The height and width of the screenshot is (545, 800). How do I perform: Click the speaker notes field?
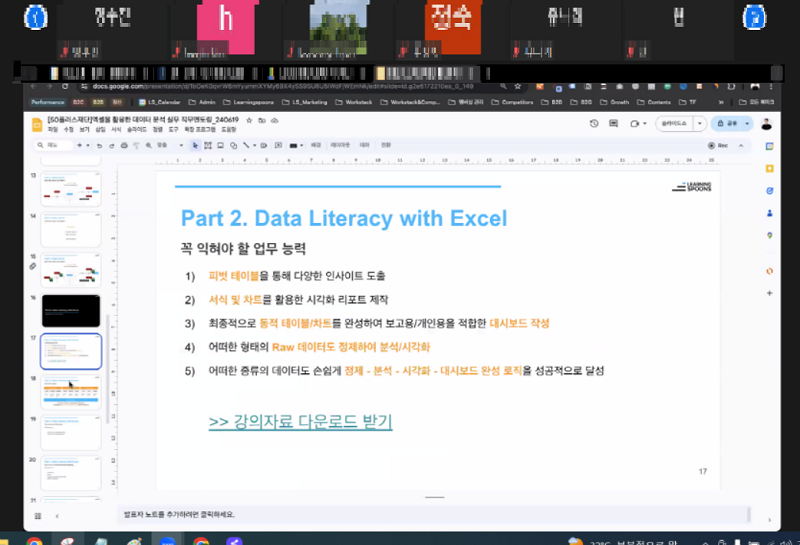pyautogui.click(x=435, y=514)
